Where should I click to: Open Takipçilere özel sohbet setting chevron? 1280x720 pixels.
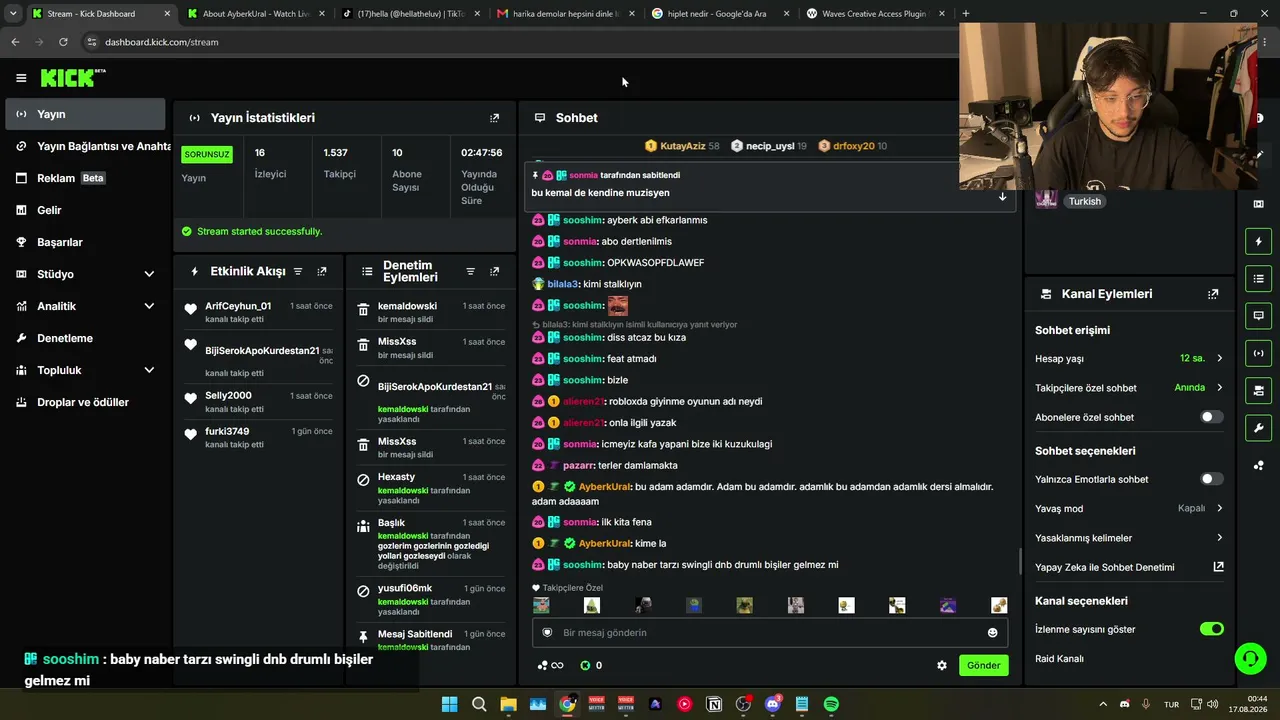[1219, 388]
